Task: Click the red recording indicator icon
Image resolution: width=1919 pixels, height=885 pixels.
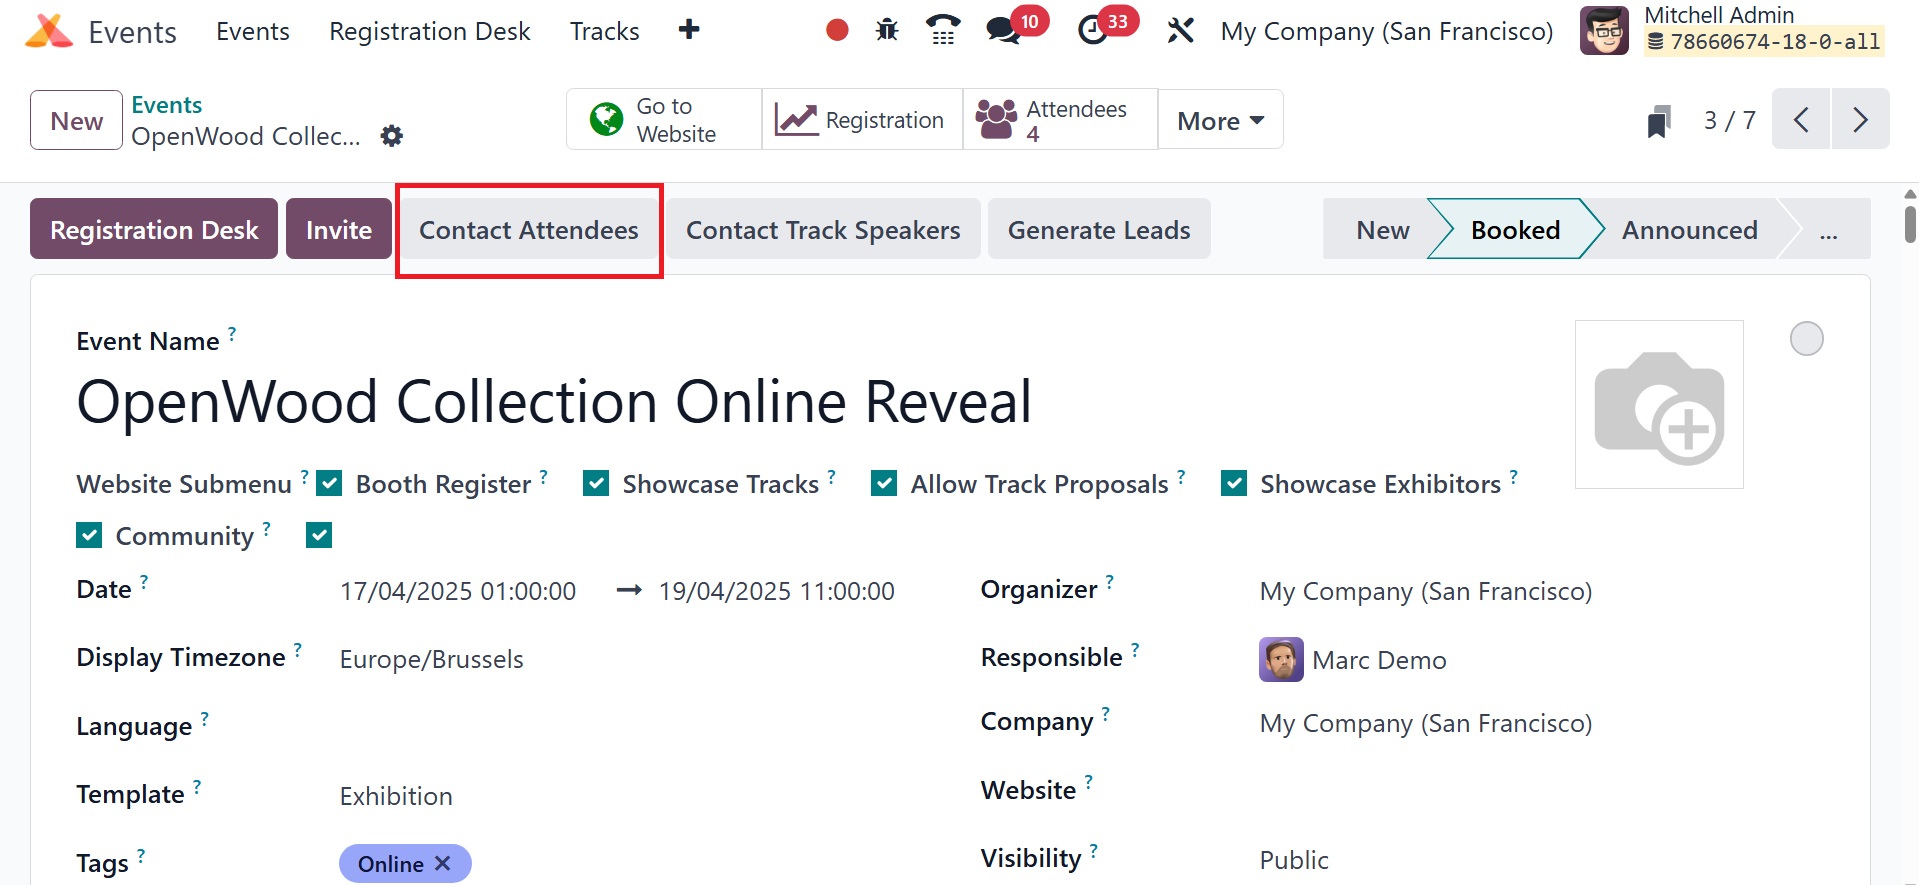Action: (837, 31)
